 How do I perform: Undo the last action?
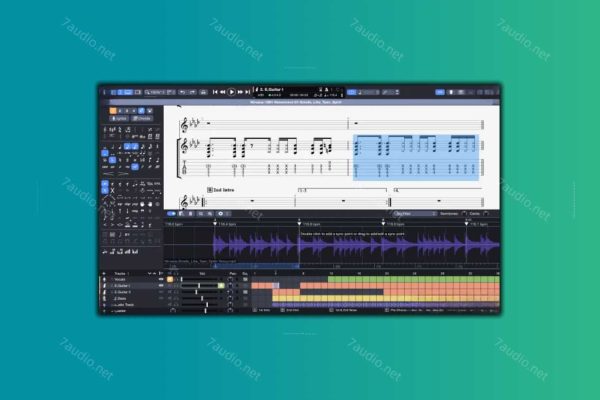point(183,92)
